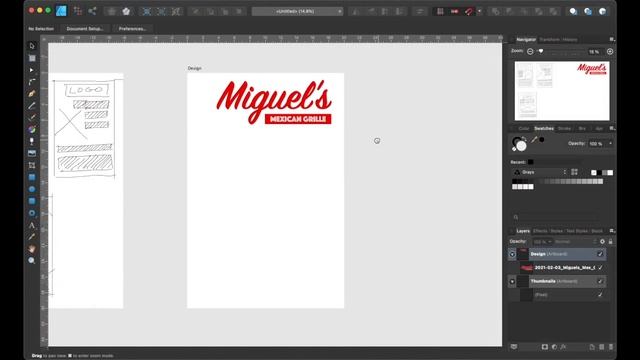The width and height of the screenshot is (640, 360).
Task: Add mask layer icon in Layers footer
Action: [544, 347]
